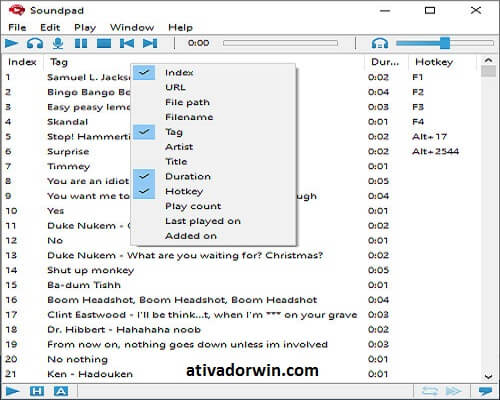This screenshot has width=500, height=400.
Task: Enable the File path column
Action: 213,102
